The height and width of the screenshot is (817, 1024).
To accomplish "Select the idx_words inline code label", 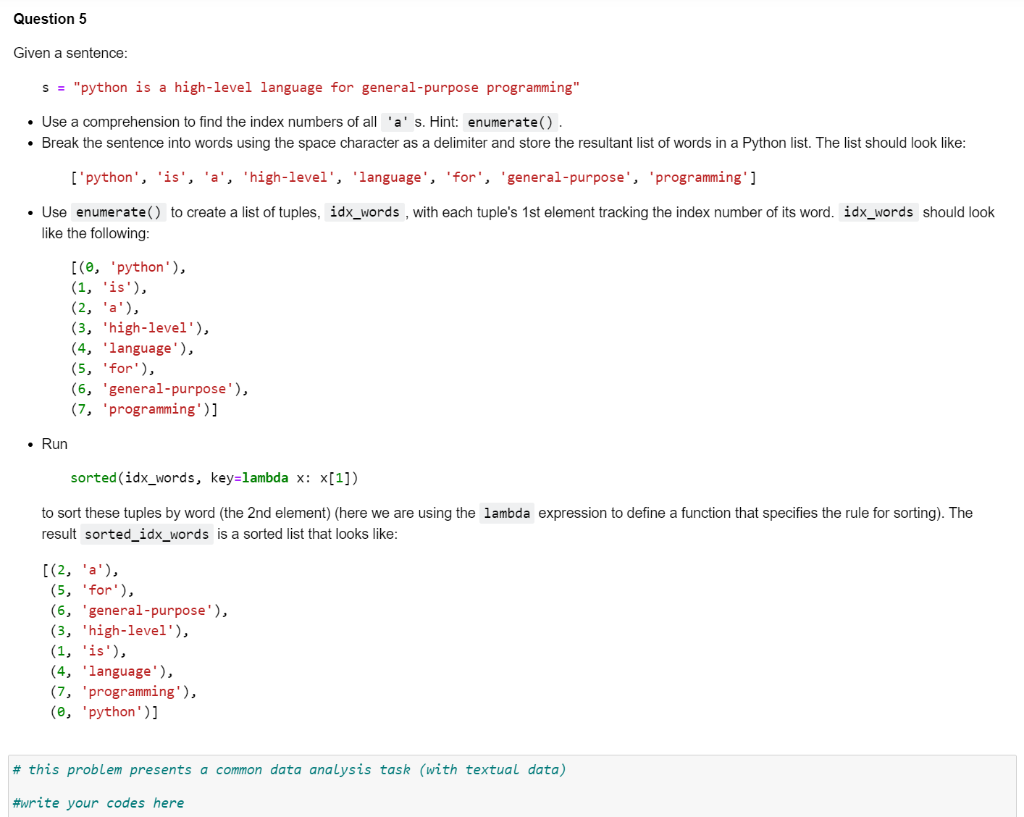I will (x=364, y=211).
